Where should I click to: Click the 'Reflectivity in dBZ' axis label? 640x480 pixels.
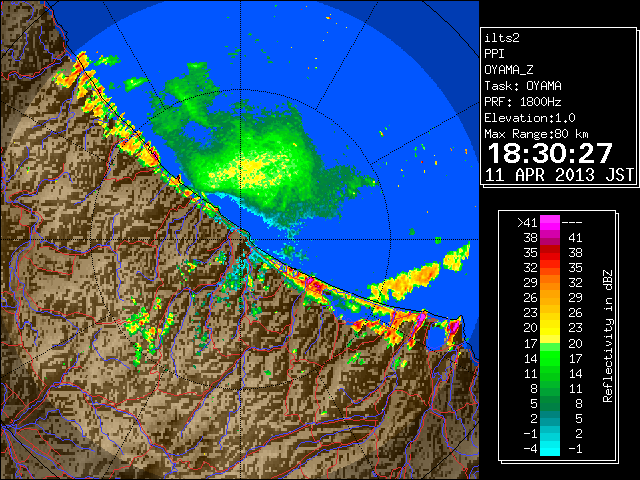coord(608,336)
